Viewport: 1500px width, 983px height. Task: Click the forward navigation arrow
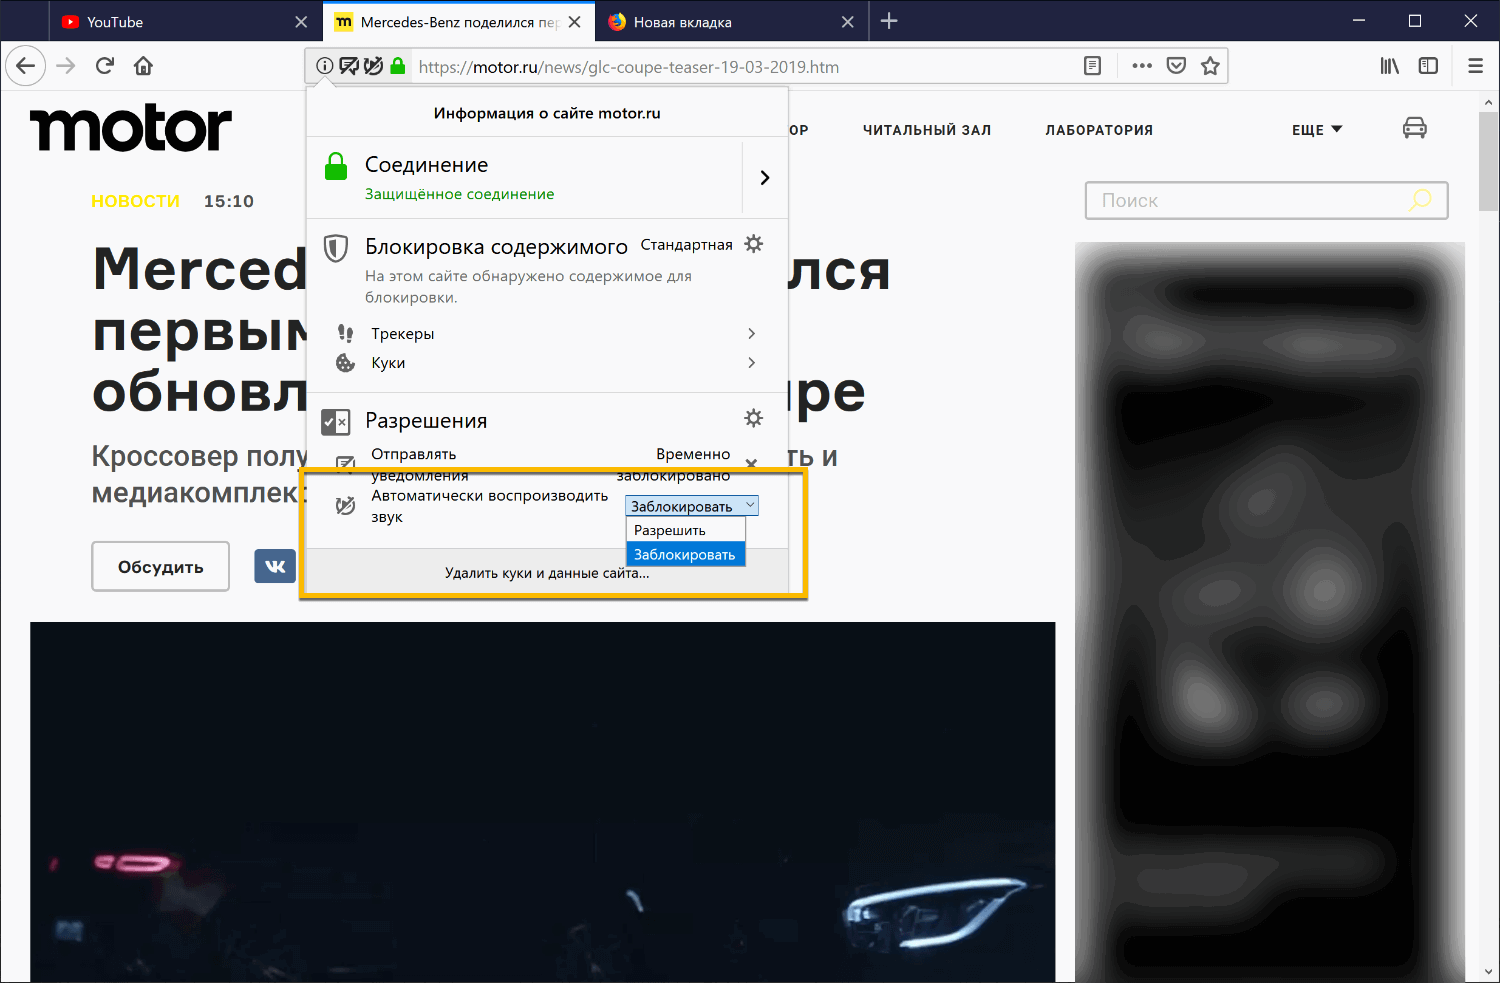point(66,66)
